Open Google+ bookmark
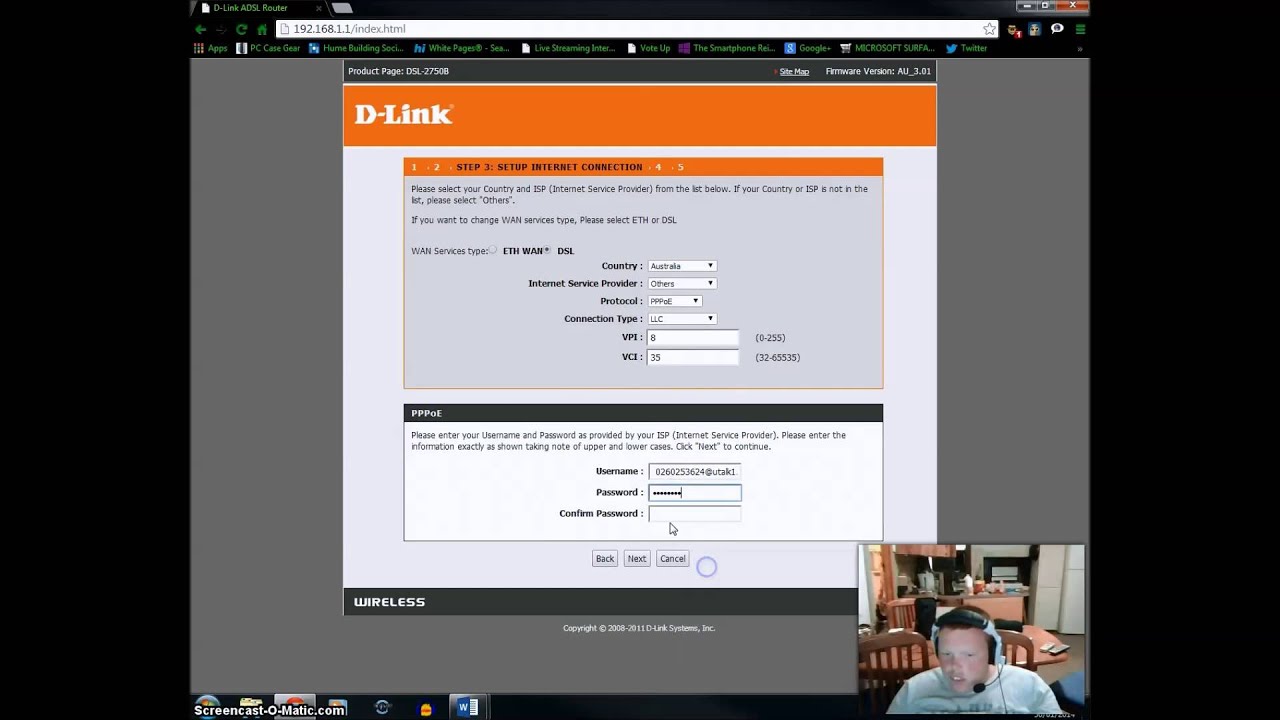1280x720 pixels. 808,48
